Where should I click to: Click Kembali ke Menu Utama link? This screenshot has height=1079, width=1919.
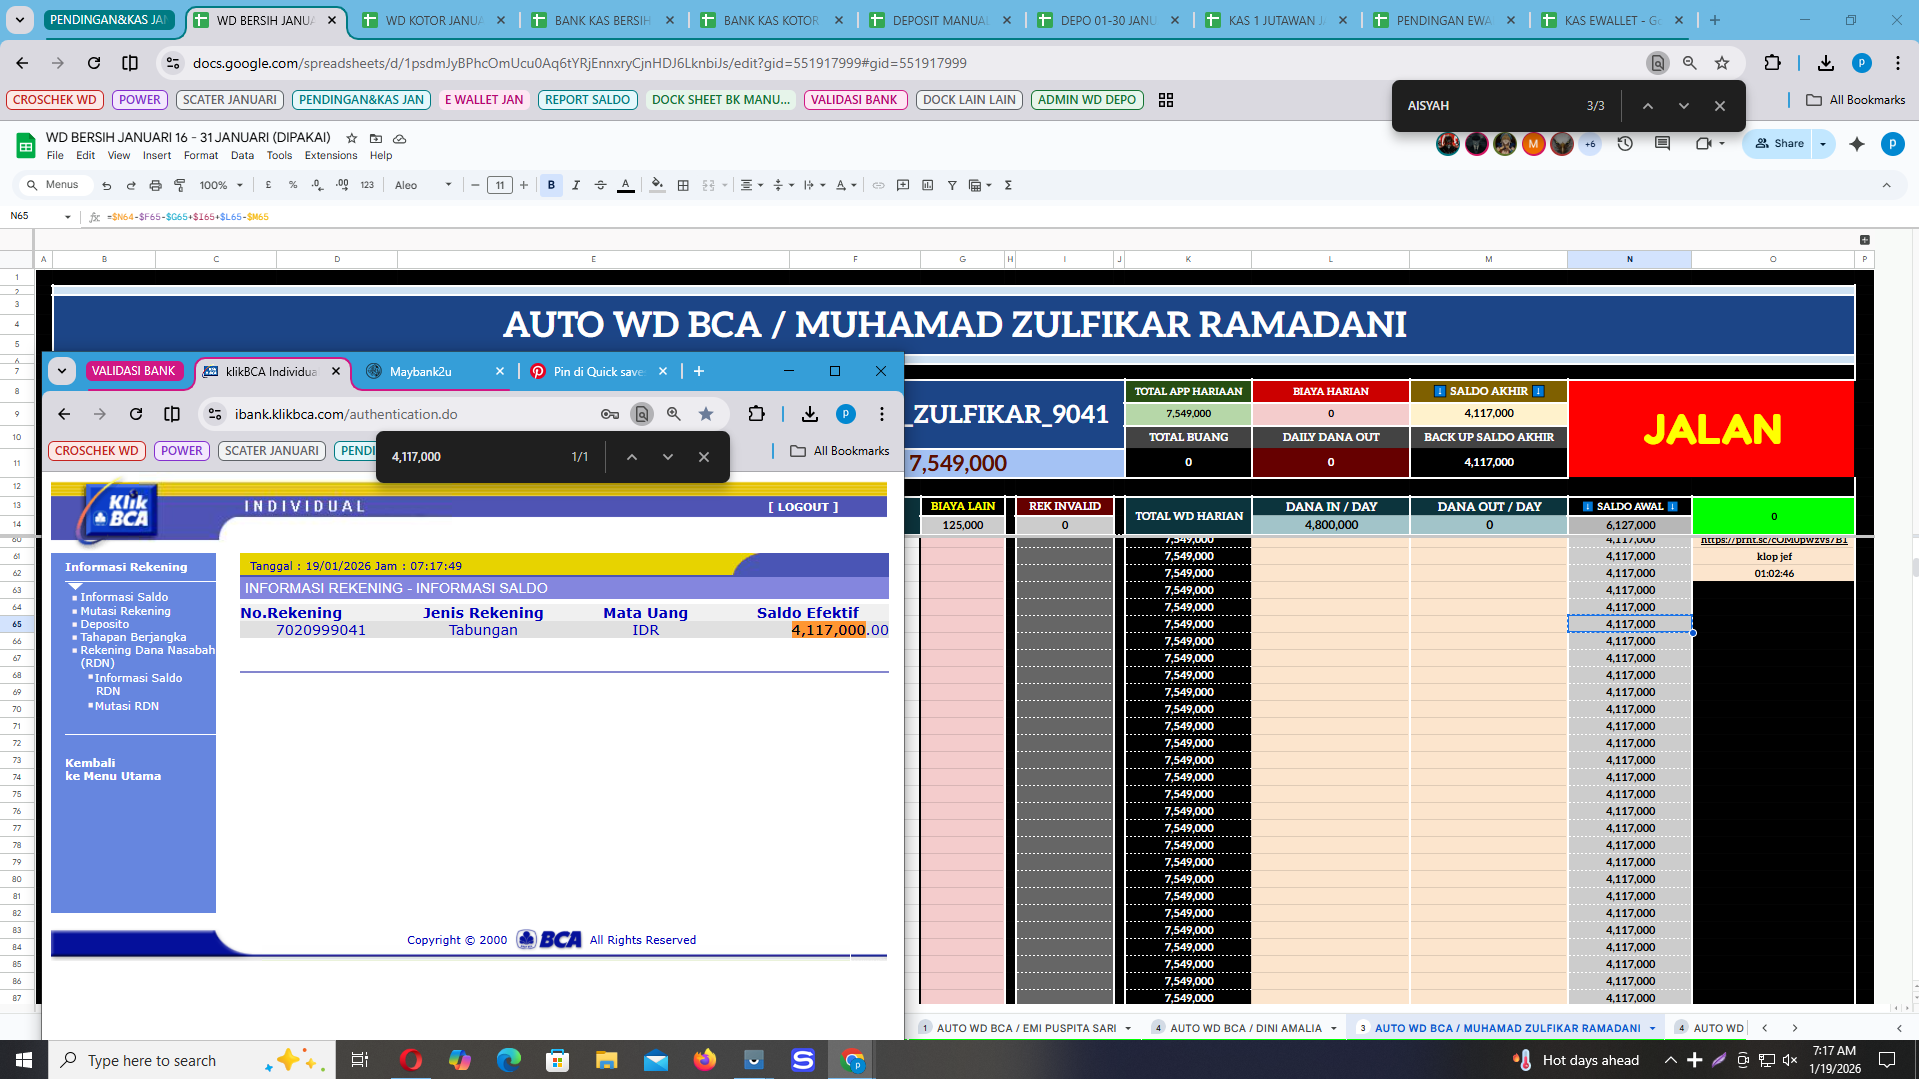[113, 769]
